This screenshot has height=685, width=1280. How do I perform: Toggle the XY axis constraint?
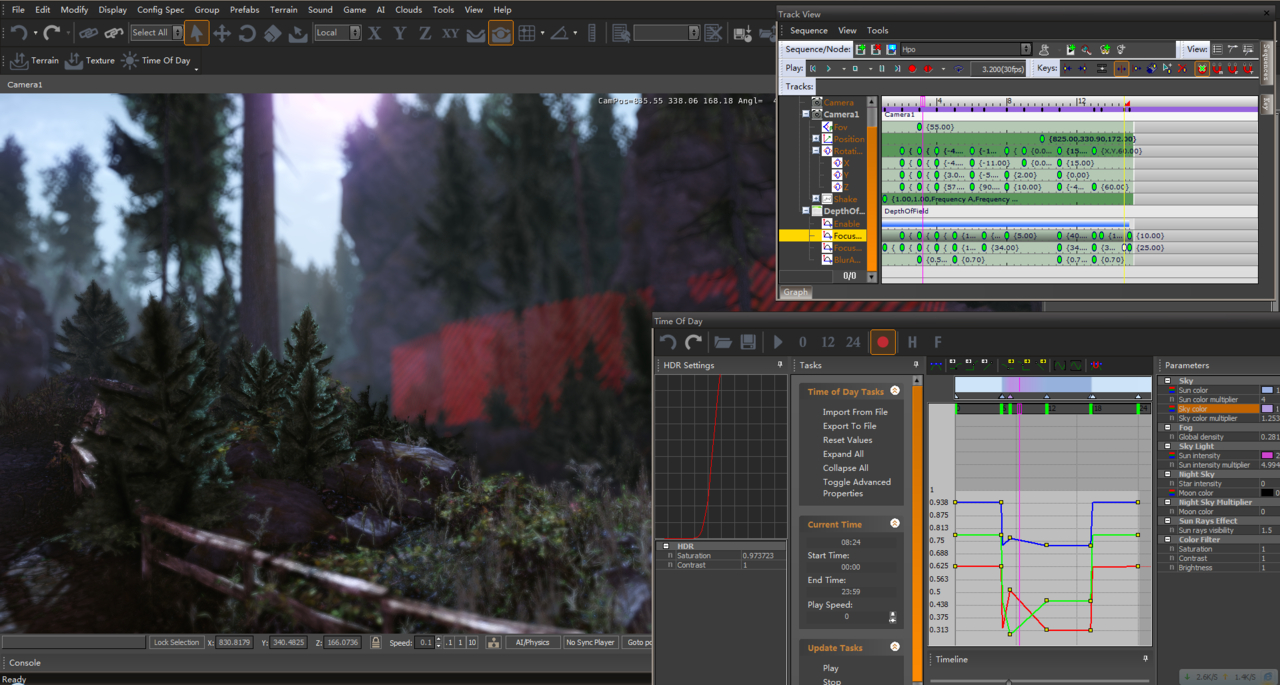(450, 33)
